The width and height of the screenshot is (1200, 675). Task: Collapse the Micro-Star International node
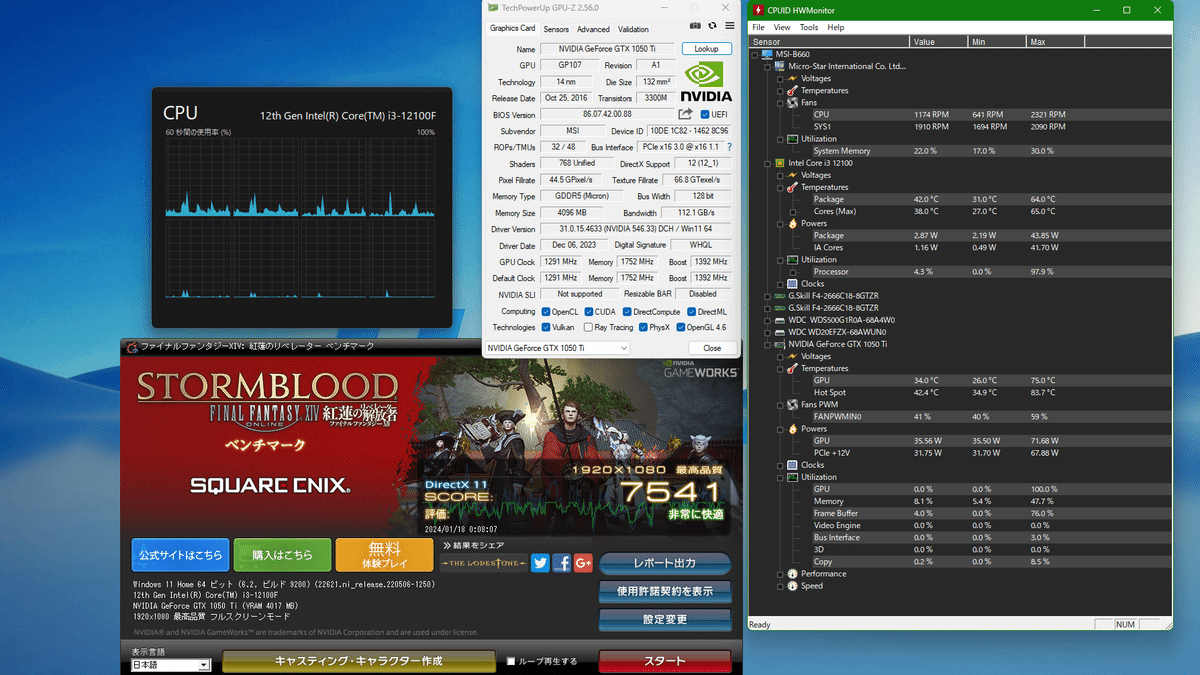(x=768, y=66)
